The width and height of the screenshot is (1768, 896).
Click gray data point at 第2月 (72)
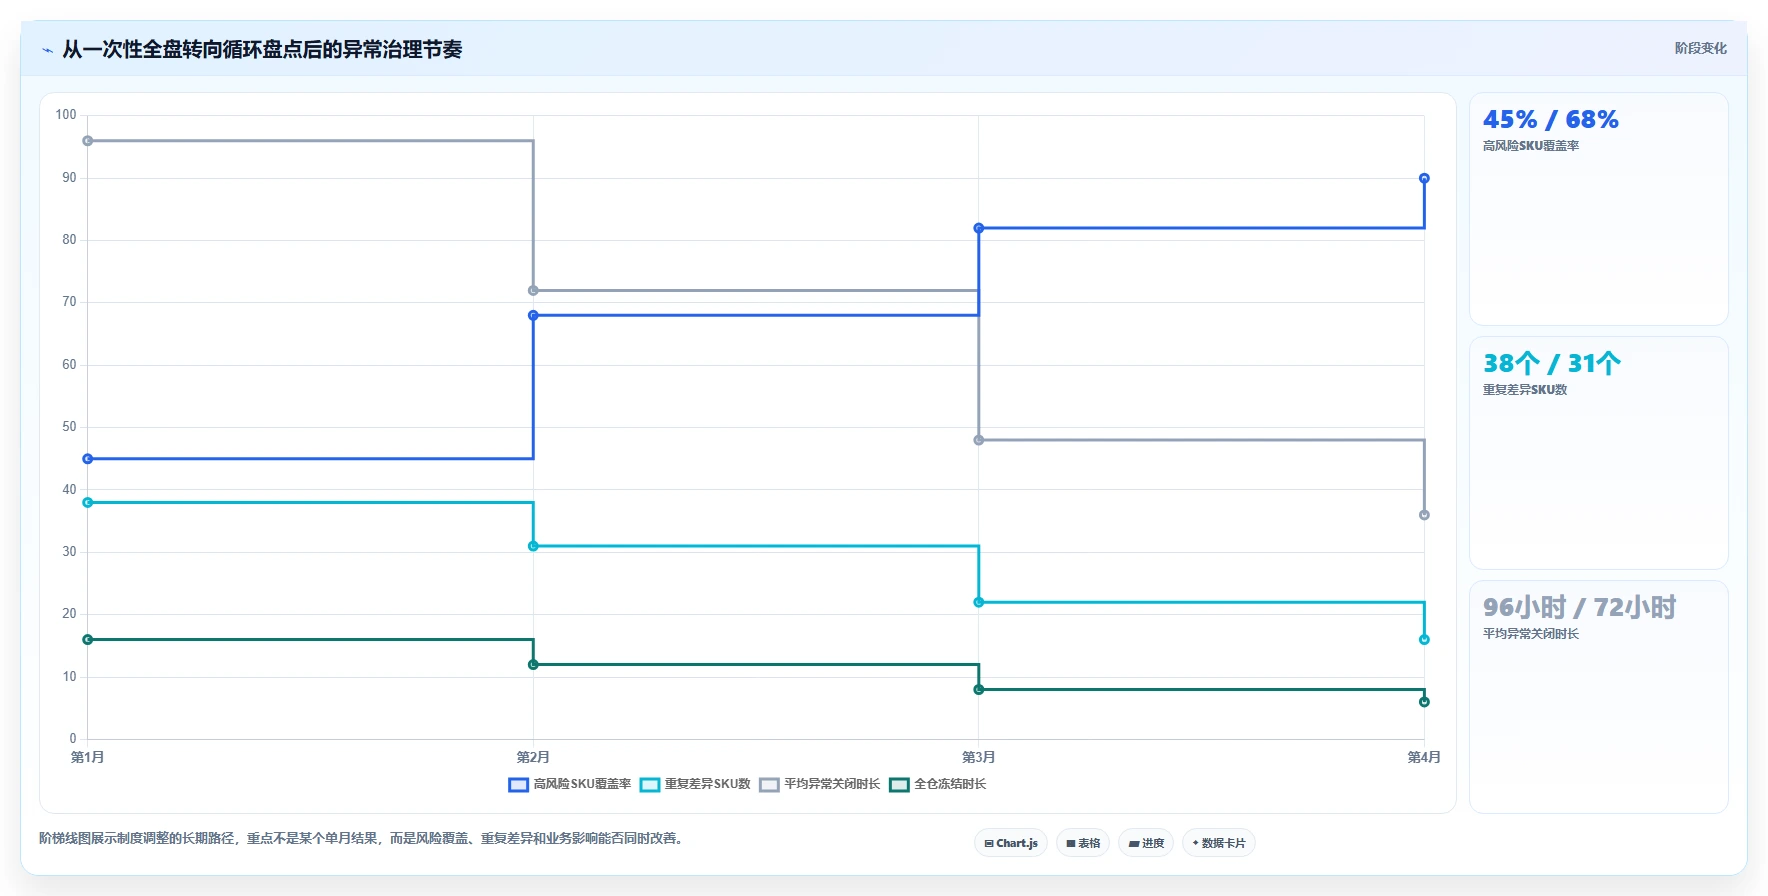(x=533, y=291)
